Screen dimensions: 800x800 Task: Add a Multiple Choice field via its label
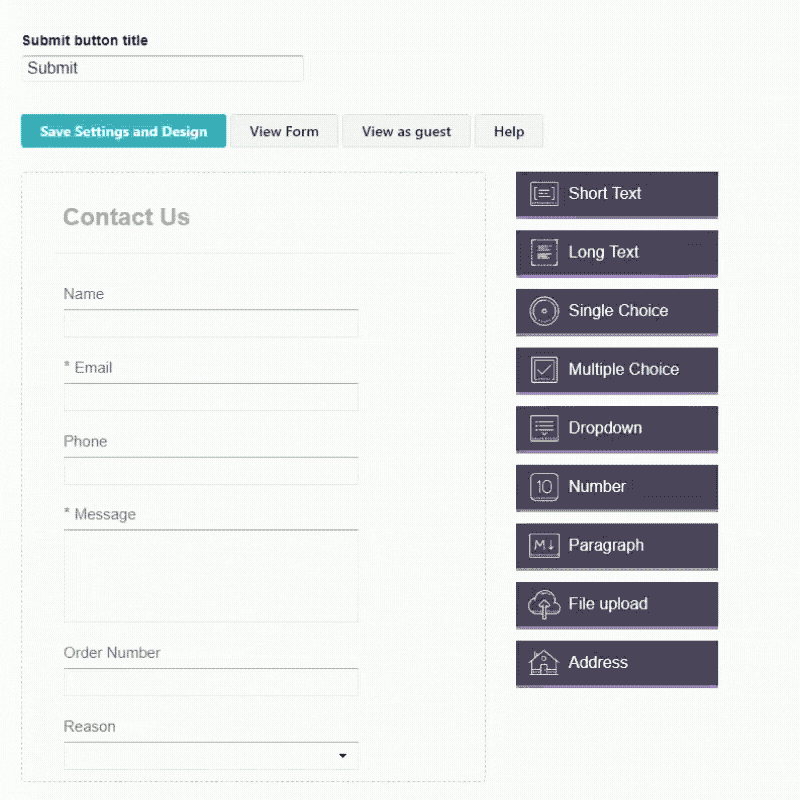pyautogui.click(x=624, y=369)
